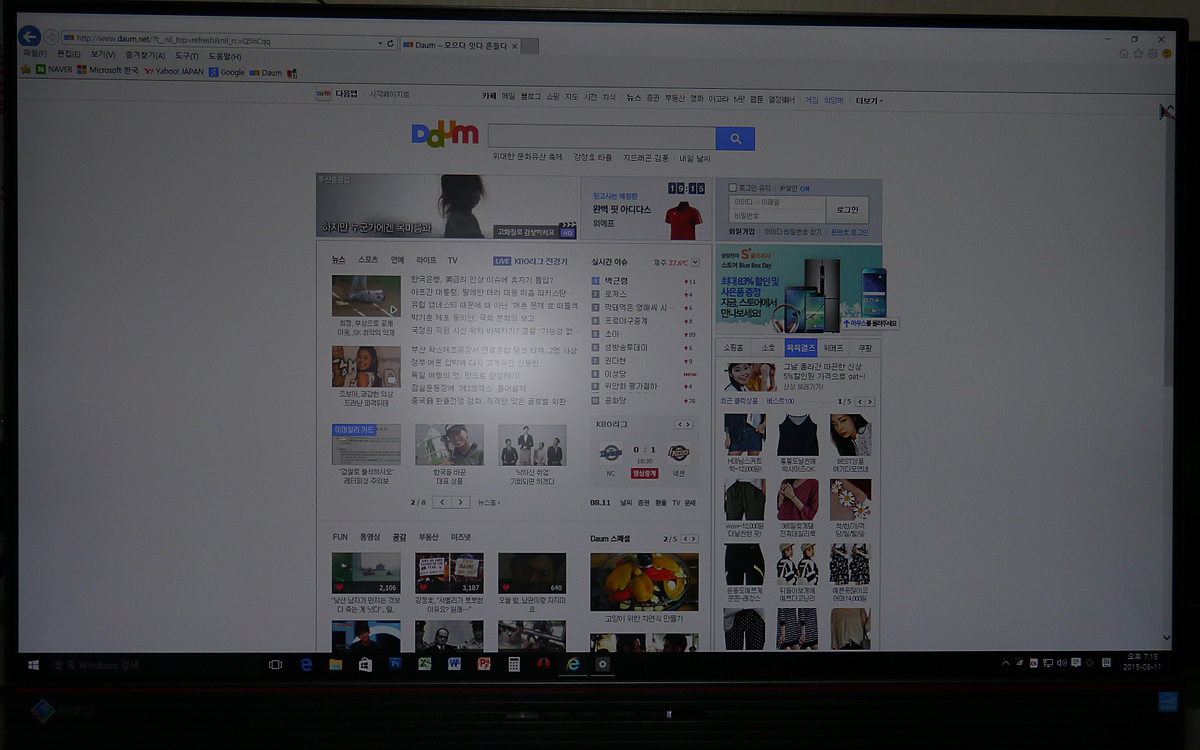
Task: Click the 회원가입 link
Action: tap(741, 231)
